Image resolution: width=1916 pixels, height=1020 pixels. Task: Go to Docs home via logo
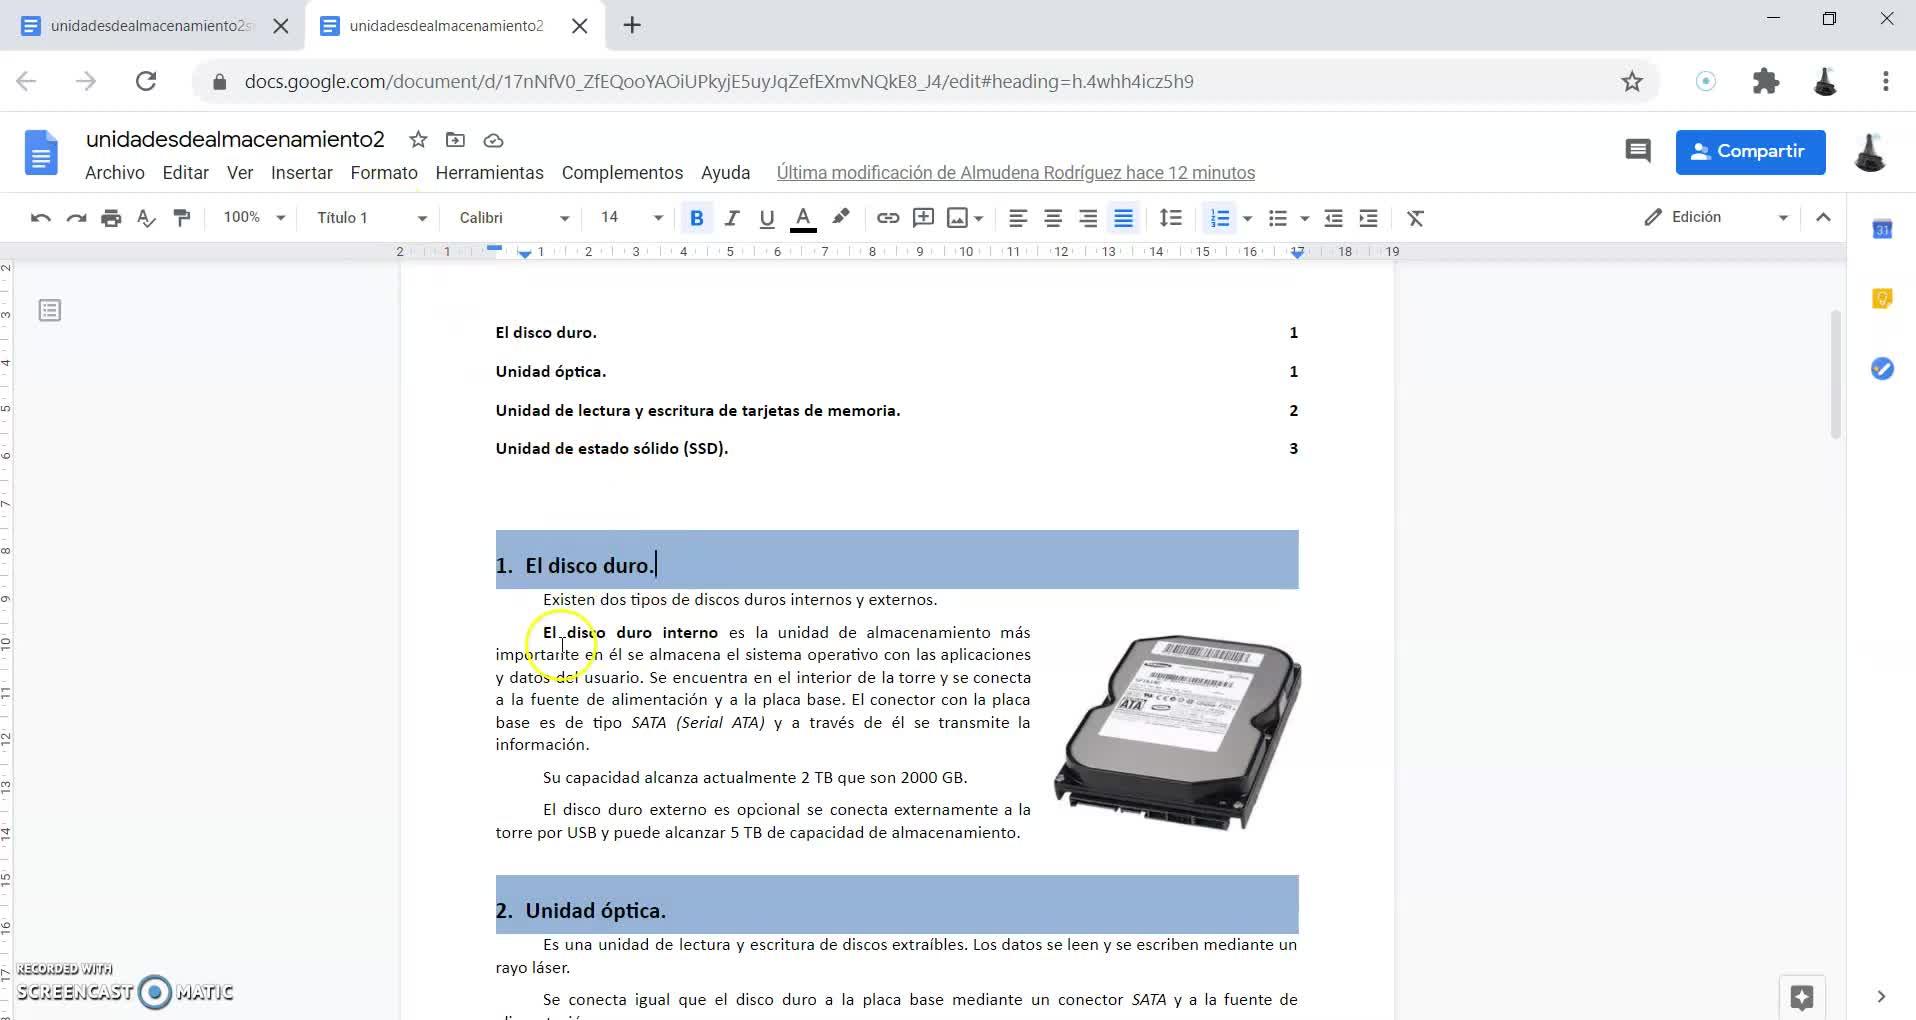click(41, 152)
